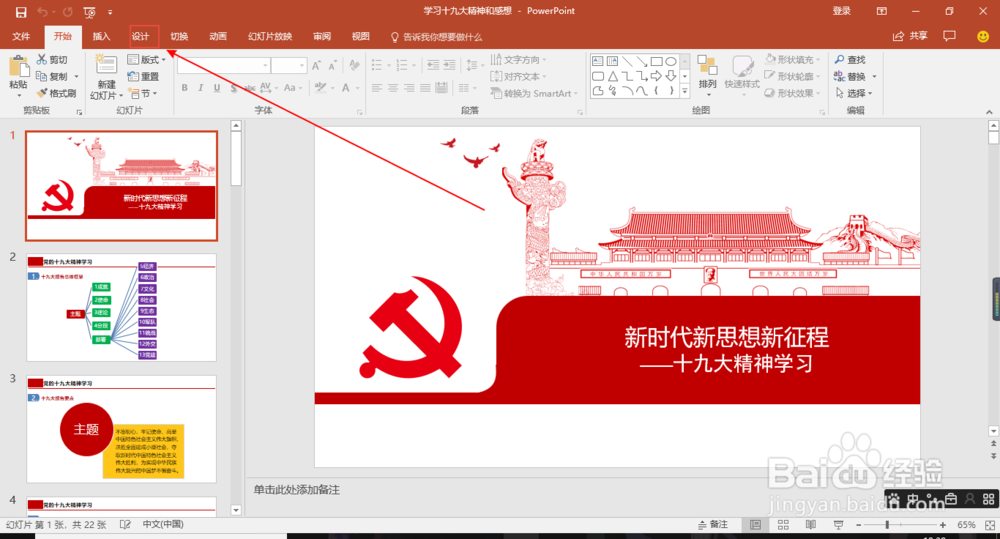Open the 文件 (File) menu

[21, 36]
